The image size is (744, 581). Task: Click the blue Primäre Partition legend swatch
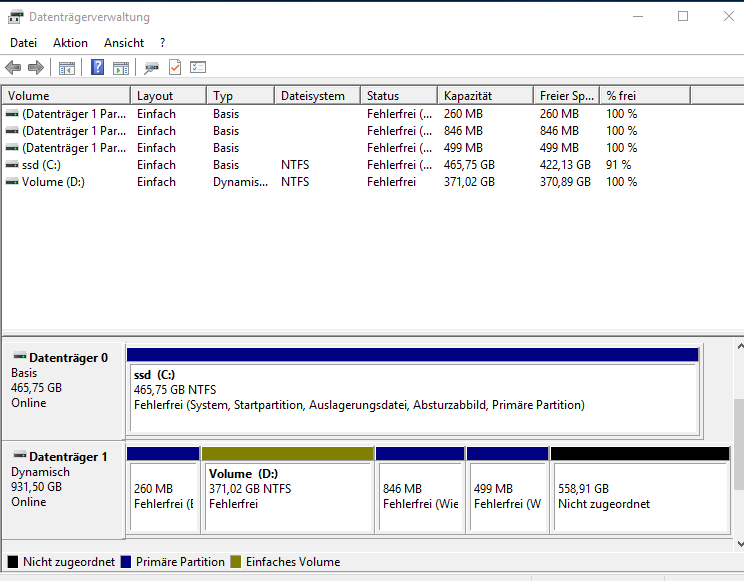[x=126, y=562]
